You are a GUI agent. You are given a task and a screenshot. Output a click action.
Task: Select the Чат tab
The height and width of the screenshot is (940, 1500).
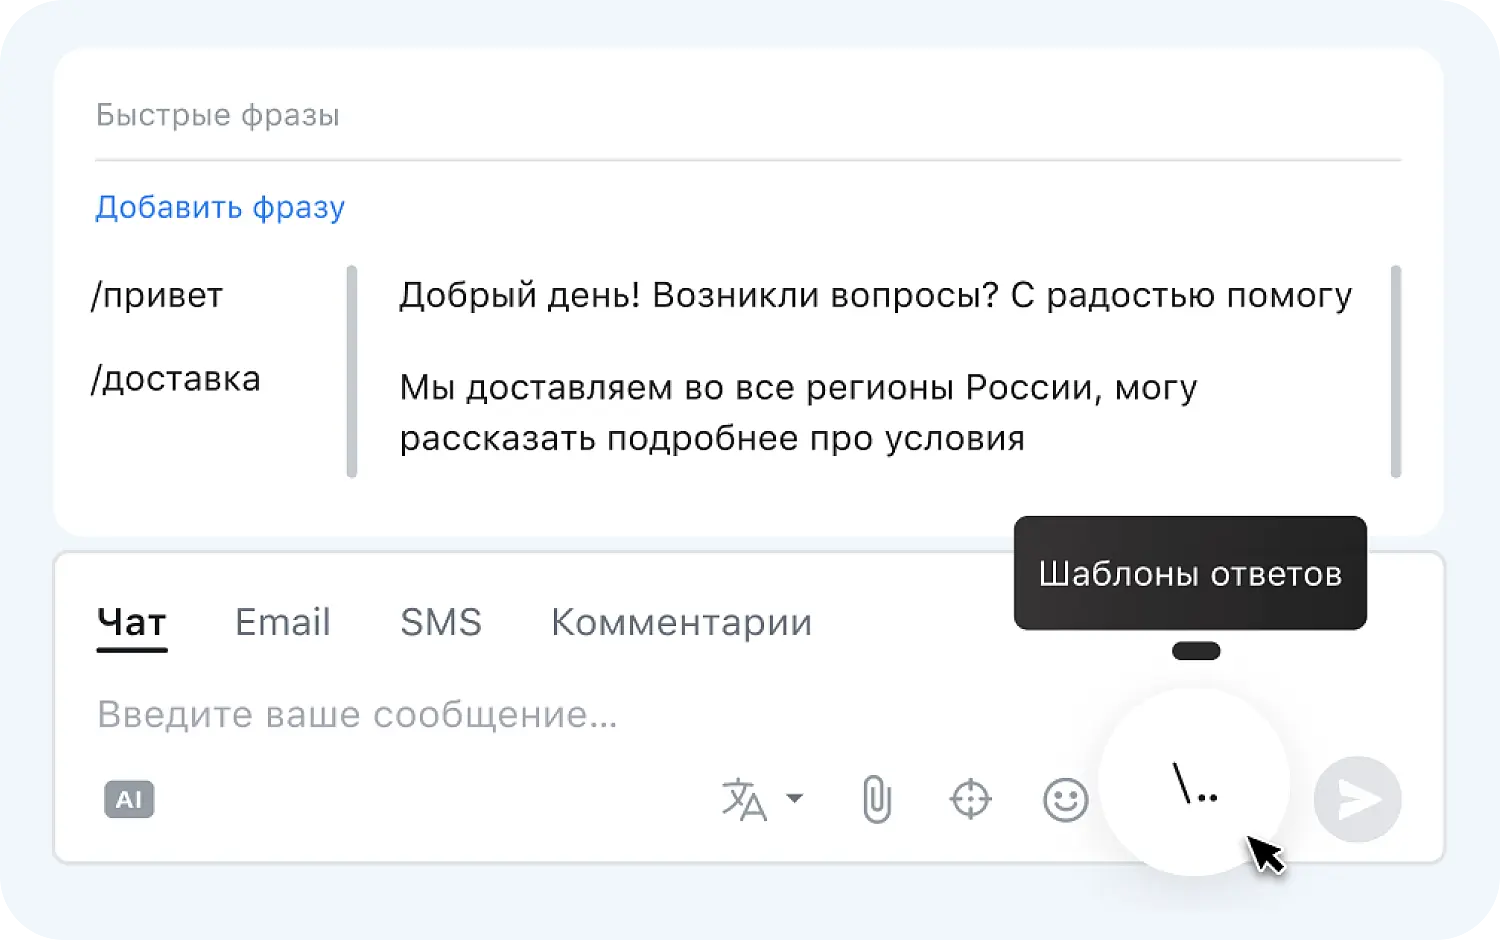131,621
